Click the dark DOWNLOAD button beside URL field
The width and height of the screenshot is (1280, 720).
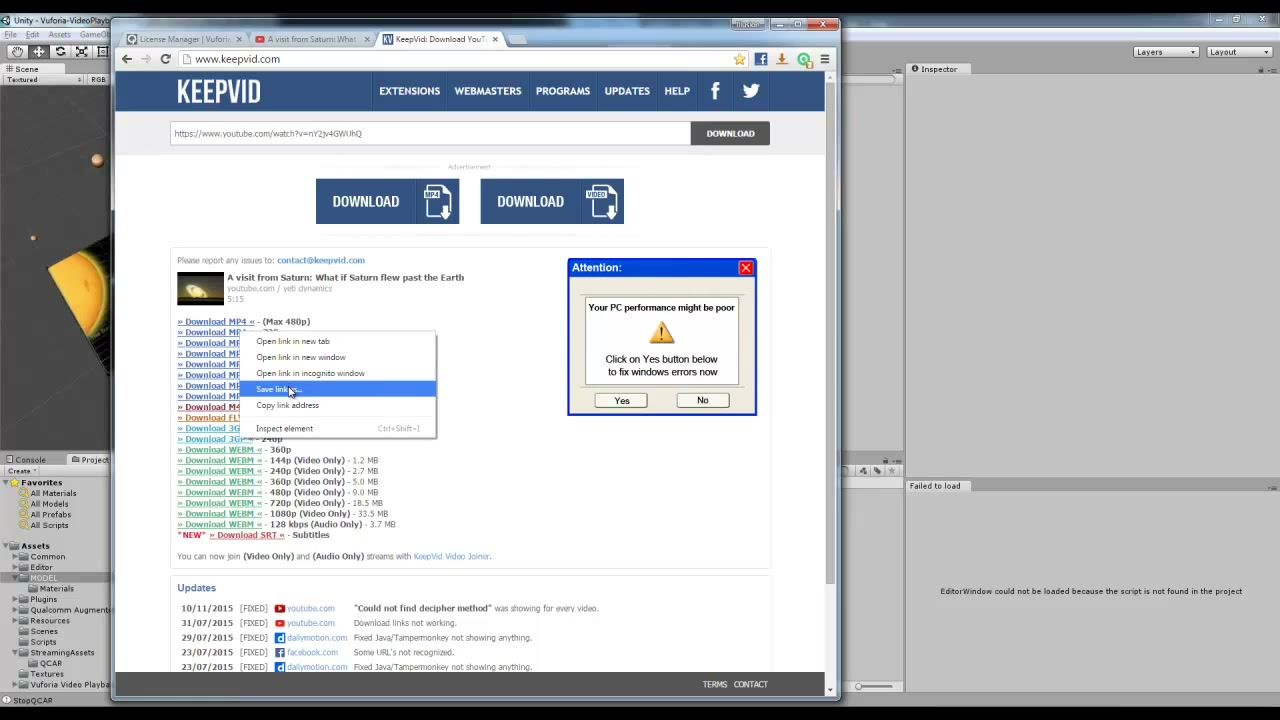(730, 133)
